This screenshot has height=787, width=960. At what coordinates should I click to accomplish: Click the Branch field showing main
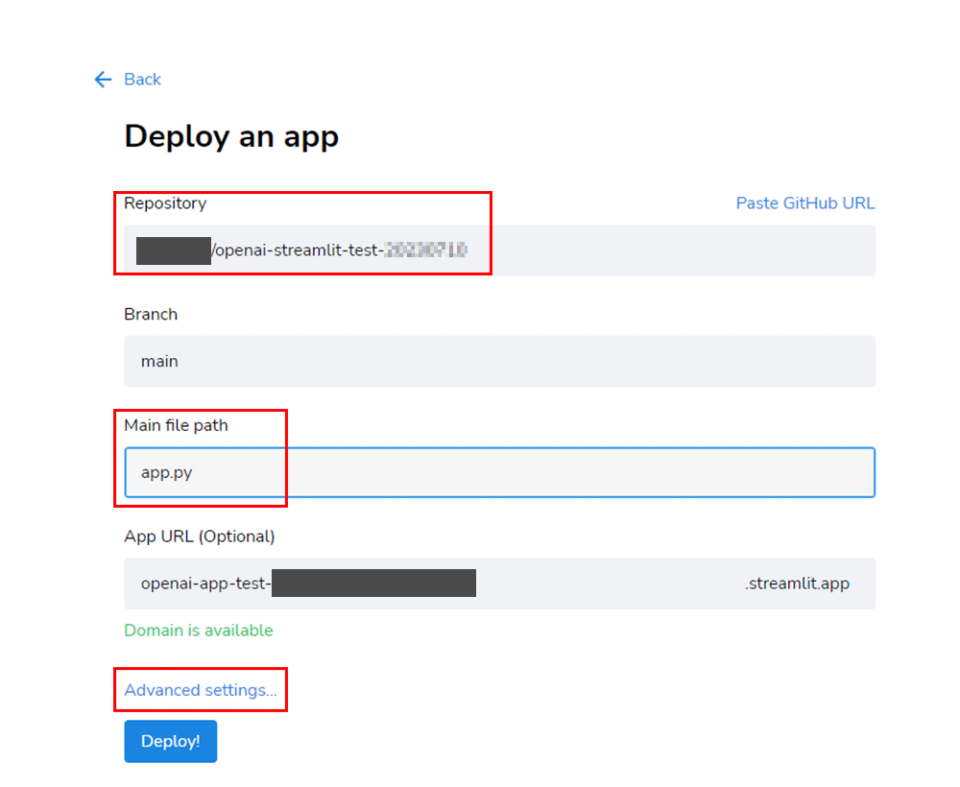pyautogui.click(x=500, y=361)
